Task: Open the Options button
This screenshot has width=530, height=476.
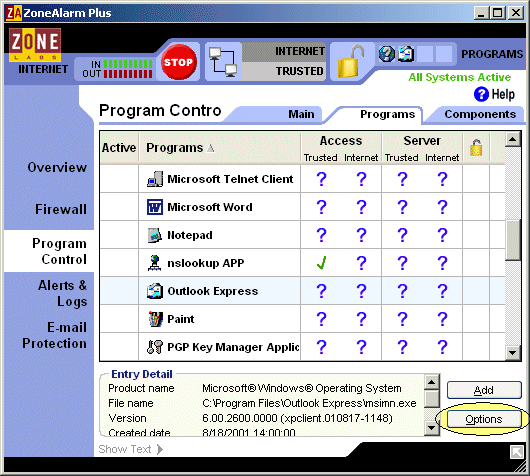Action: (x=484, y=419)
